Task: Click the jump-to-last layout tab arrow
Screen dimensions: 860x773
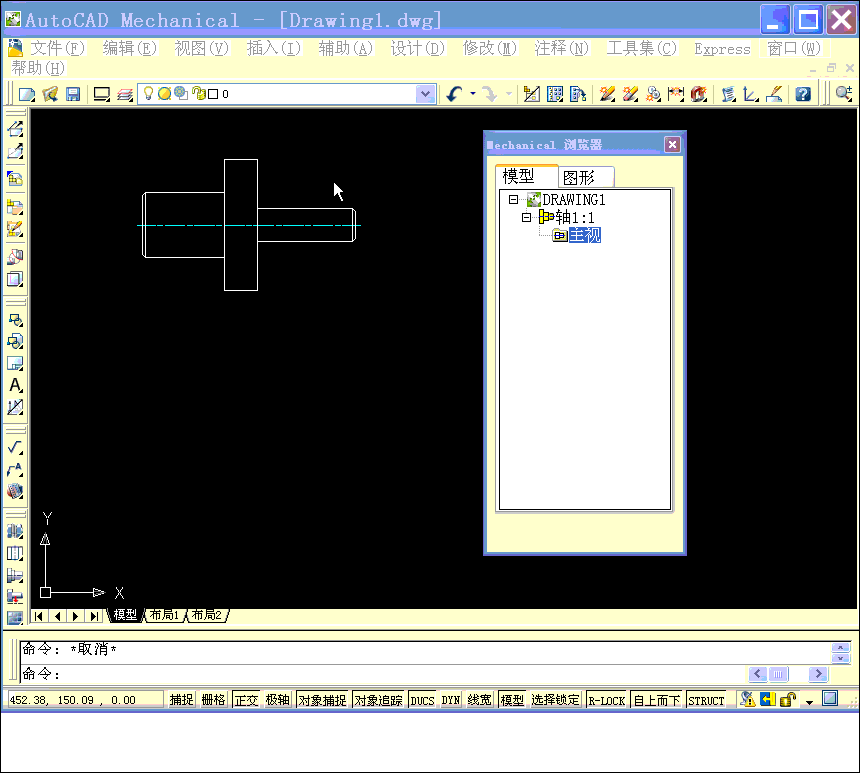Action: coord(94,616)
